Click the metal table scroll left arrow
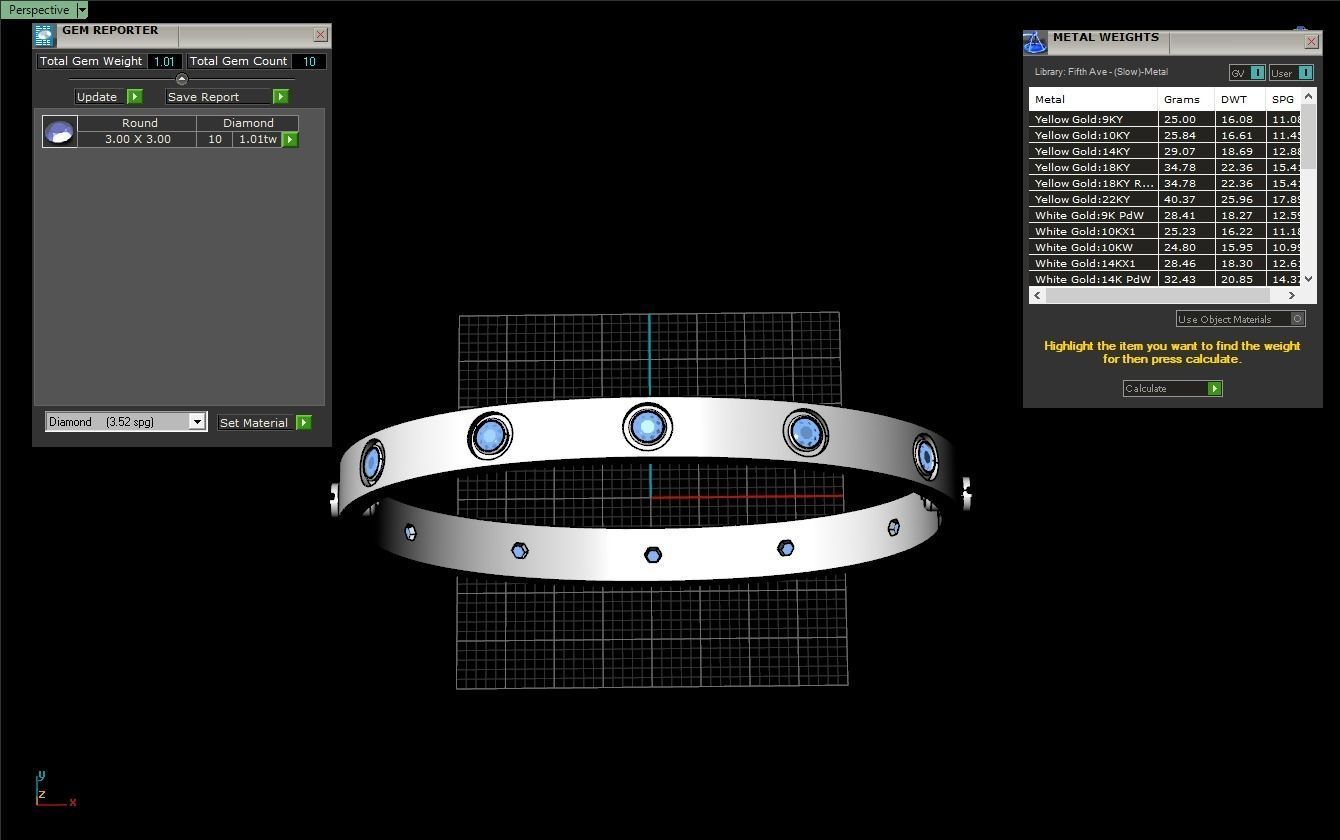 (x=1037, y=295)
